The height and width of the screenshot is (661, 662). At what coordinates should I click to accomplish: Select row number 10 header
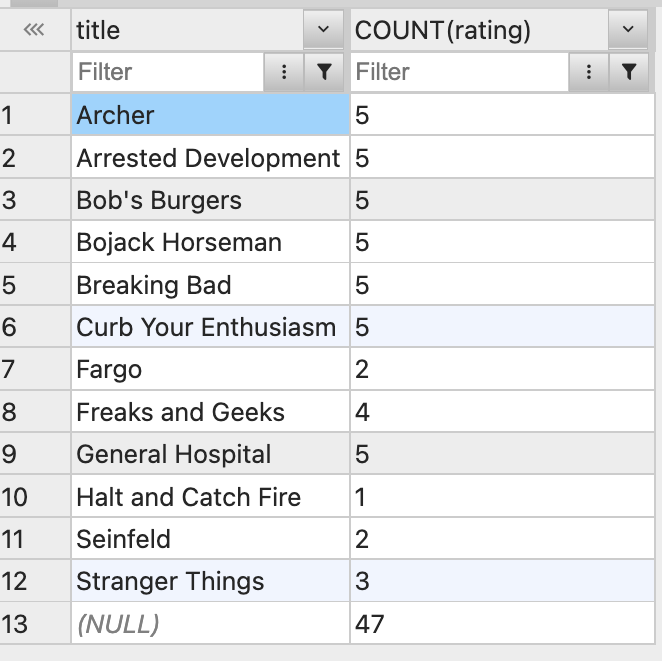[35, 496]
